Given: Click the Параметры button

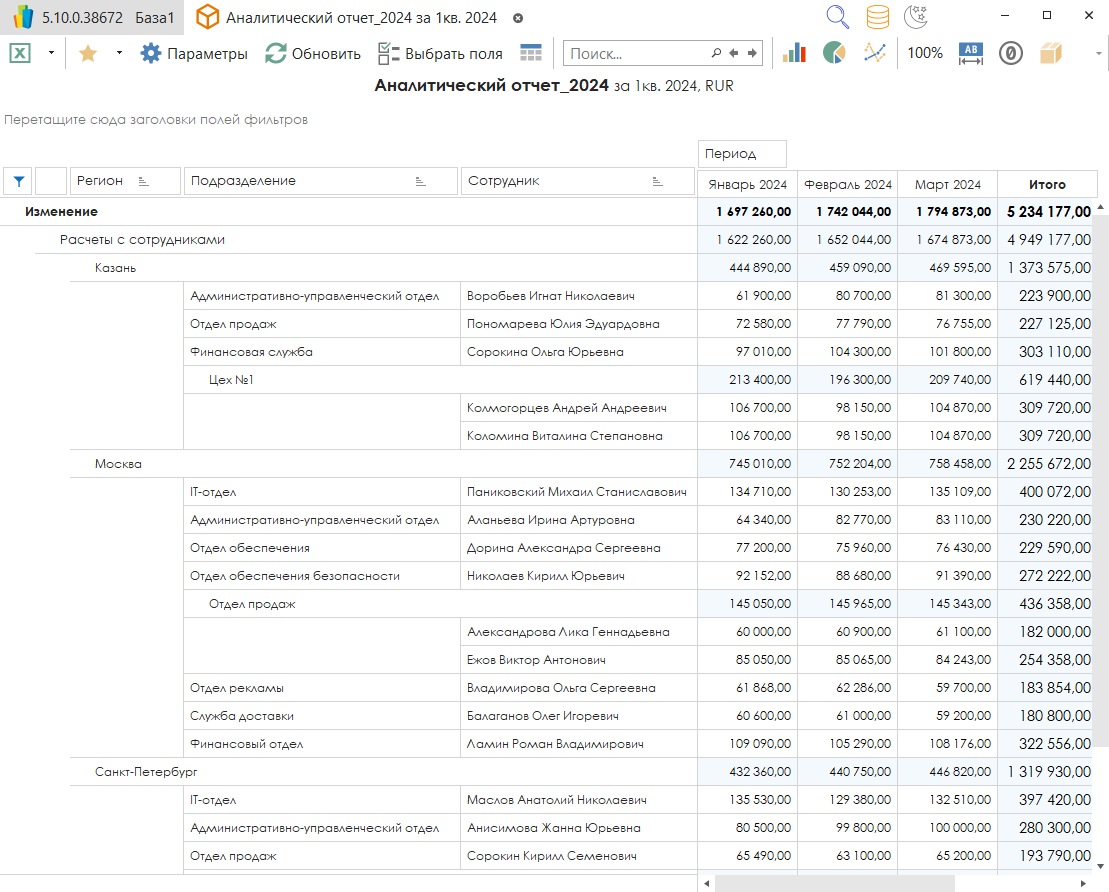Looking at the screenshot, I should point(194,54).
